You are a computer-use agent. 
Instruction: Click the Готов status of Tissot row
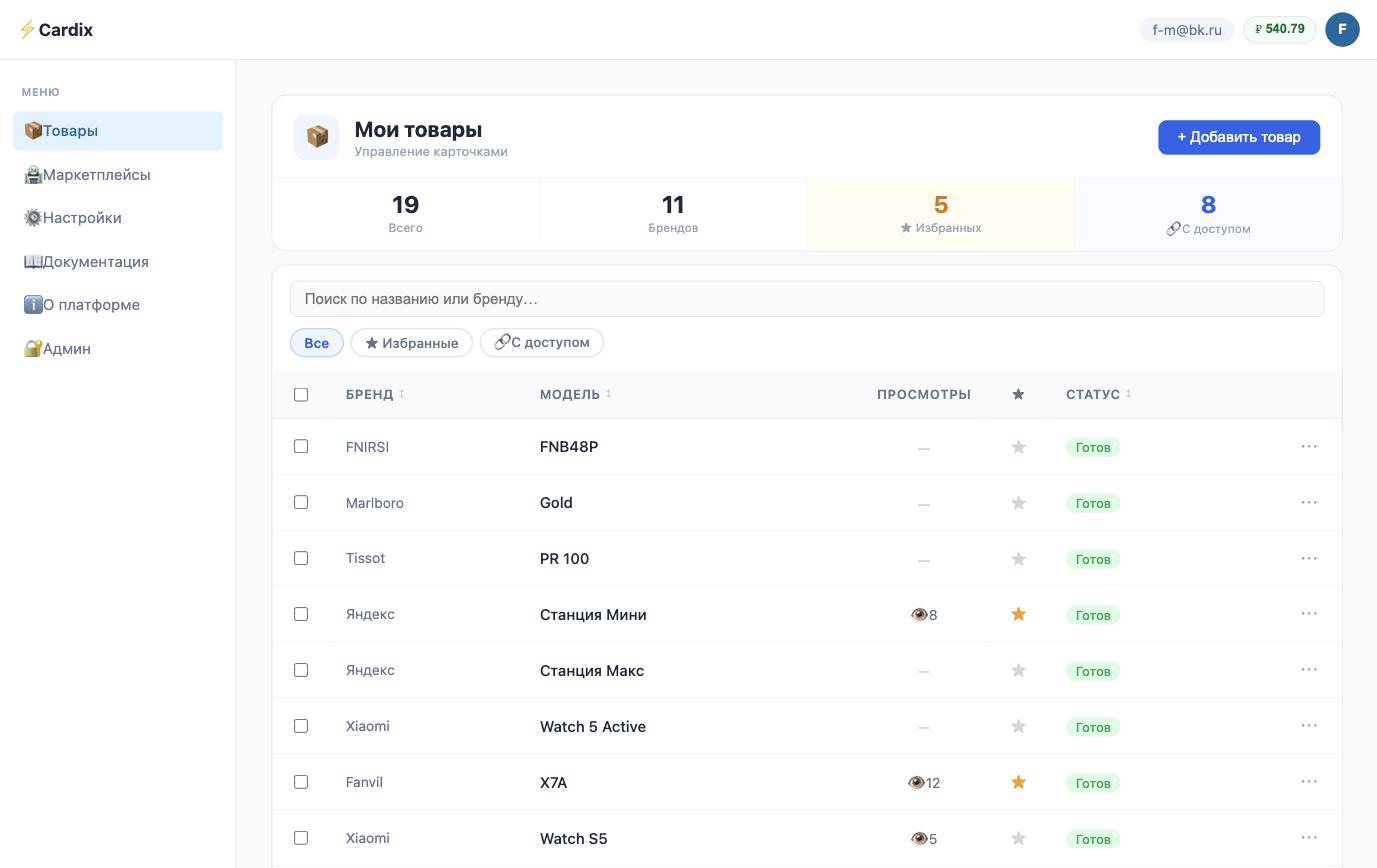tap(1093, 559)
